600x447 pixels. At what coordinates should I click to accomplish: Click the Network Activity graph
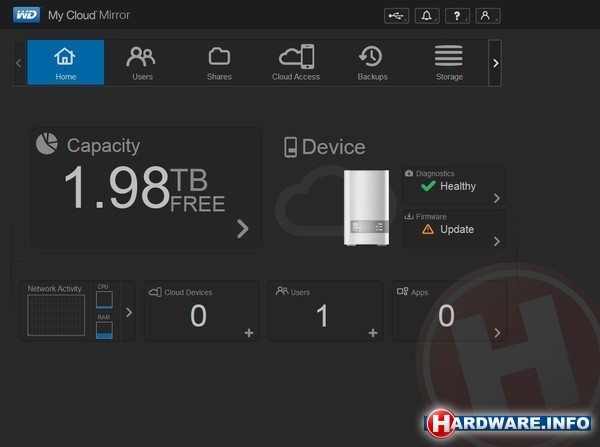click(56, 315)
